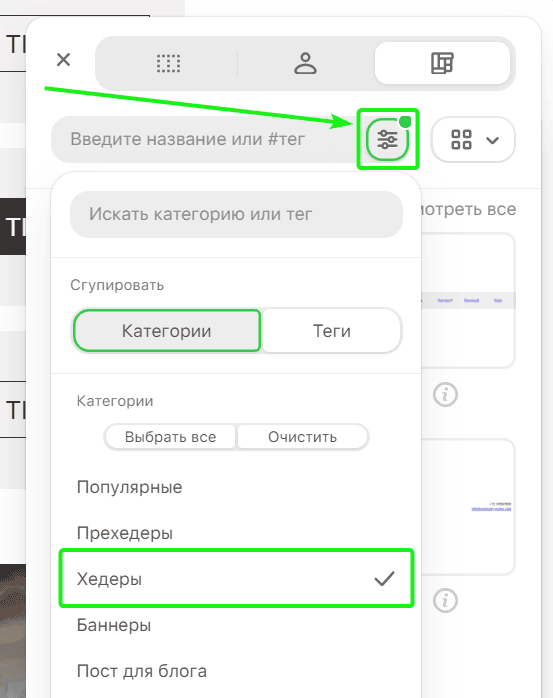The height and width of the screenshot is (698, 553).
Task: Click the filter sliders icon button
Action: tap(387, 140)
